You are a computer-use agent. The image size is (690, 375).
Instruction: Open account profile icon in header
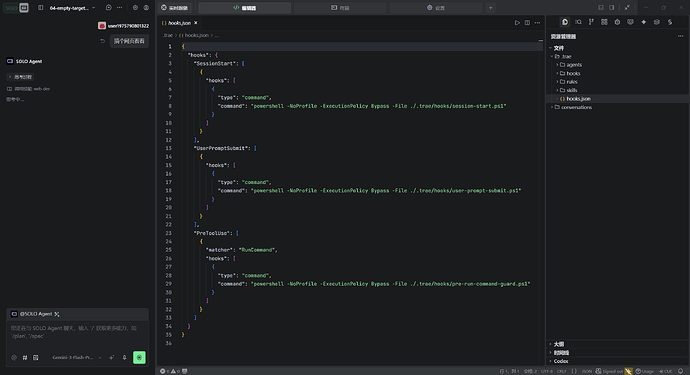pyautogui.click(x=146, y=7)
